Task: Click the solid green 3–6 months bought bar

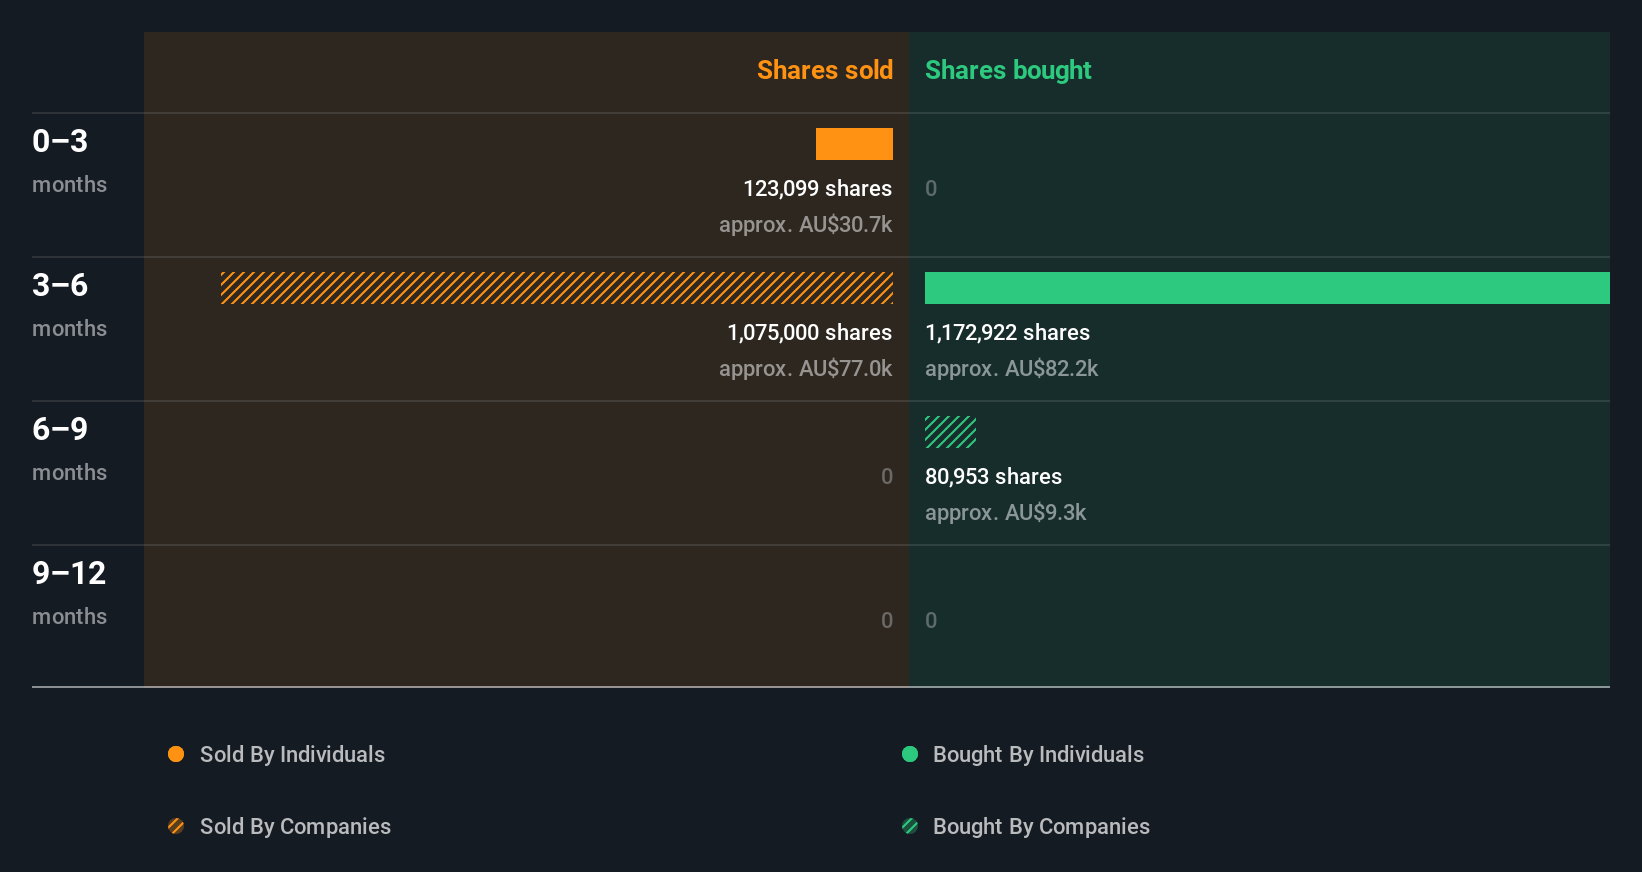Action: pos(1267,288)
